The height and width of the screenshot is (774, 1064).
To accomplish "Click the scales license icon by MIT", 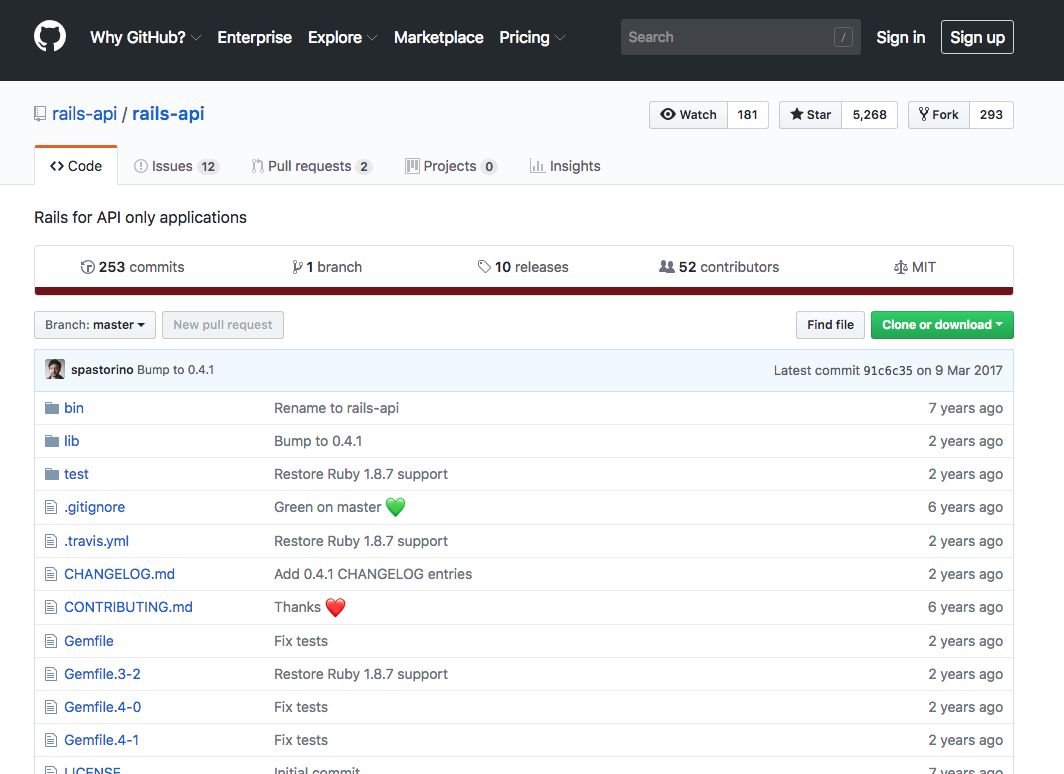I will click(x=900, y=267).
